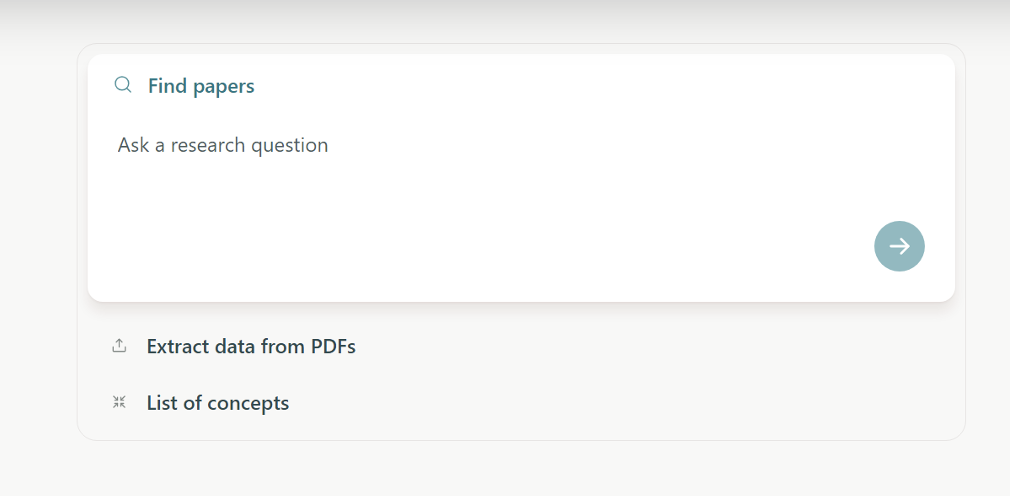Image resolution: width=1010 pixels, height=496 pixels.
Task: Switch to Extract data from PDFs
Action: coord(251,347)
